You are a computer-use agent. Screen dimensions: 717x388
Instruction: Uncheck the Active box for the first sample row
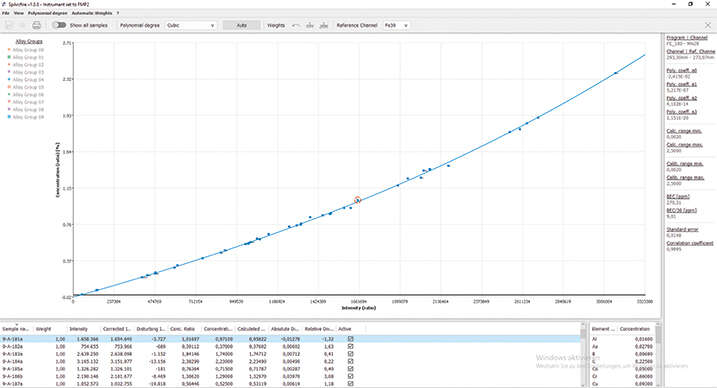click(351, 339)
